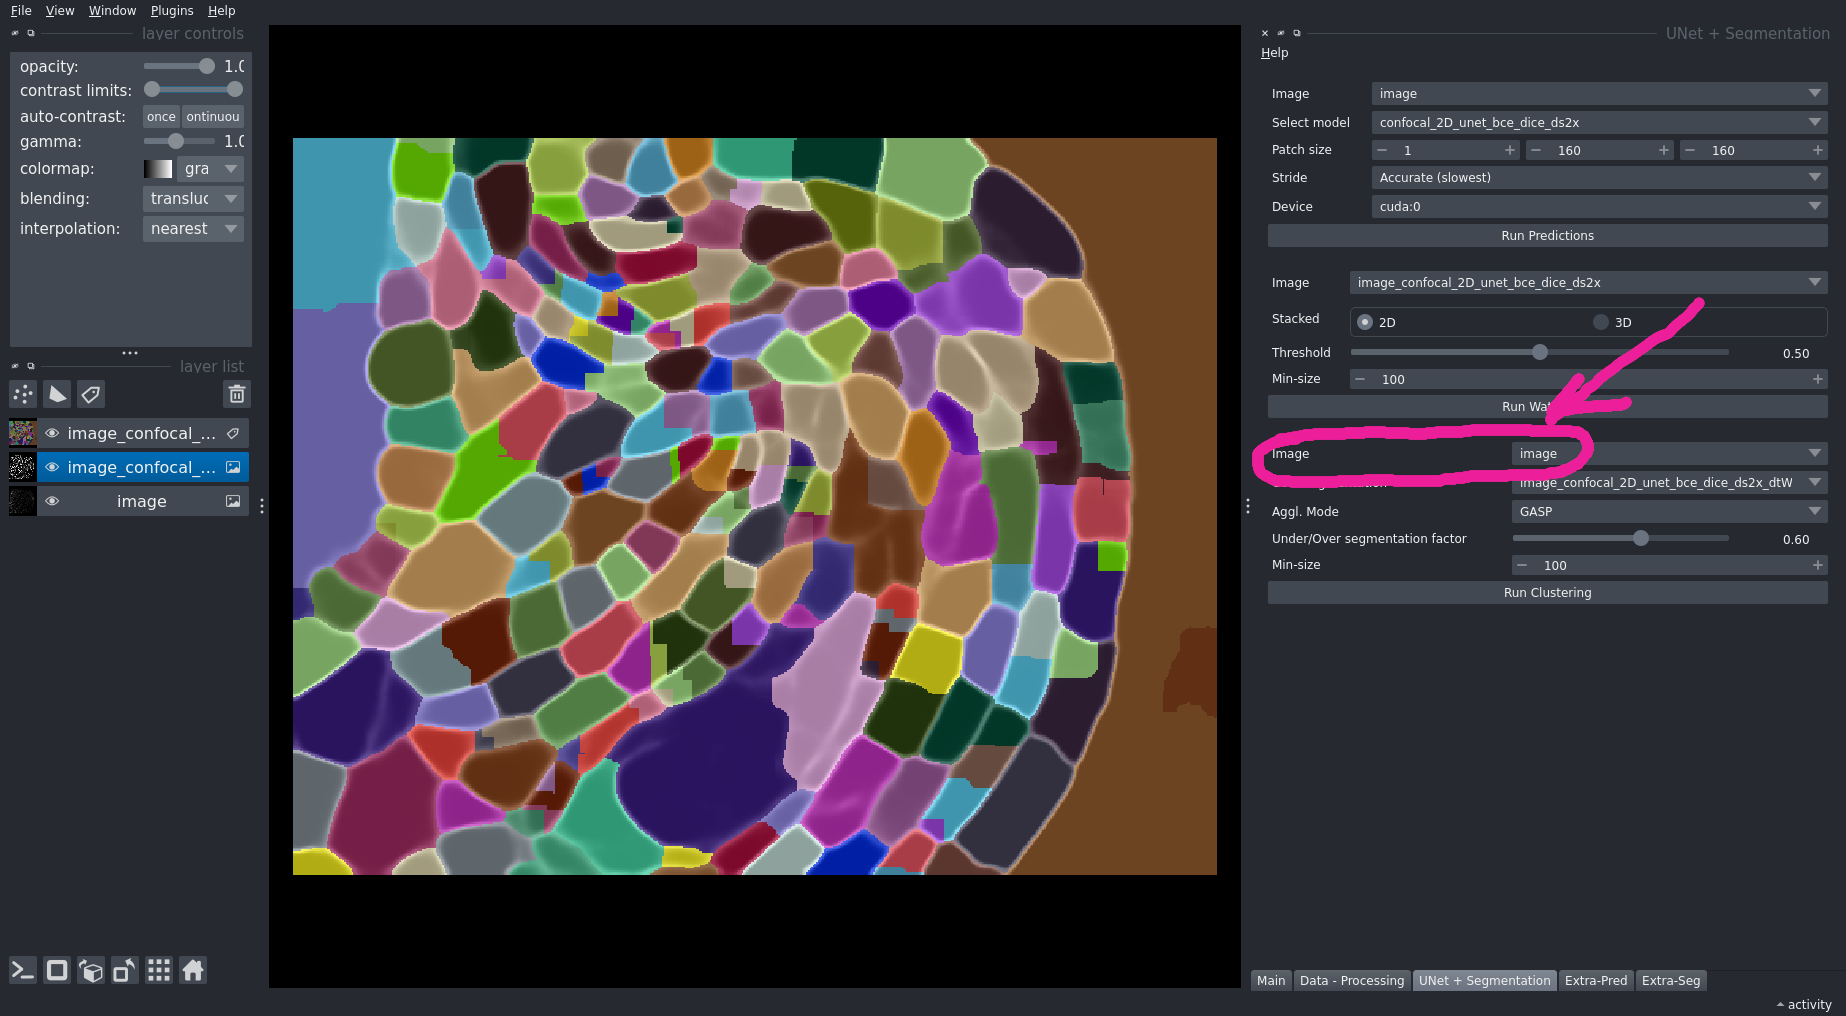
Task: Reset the view with the home button
Action: tap(192, 970)
